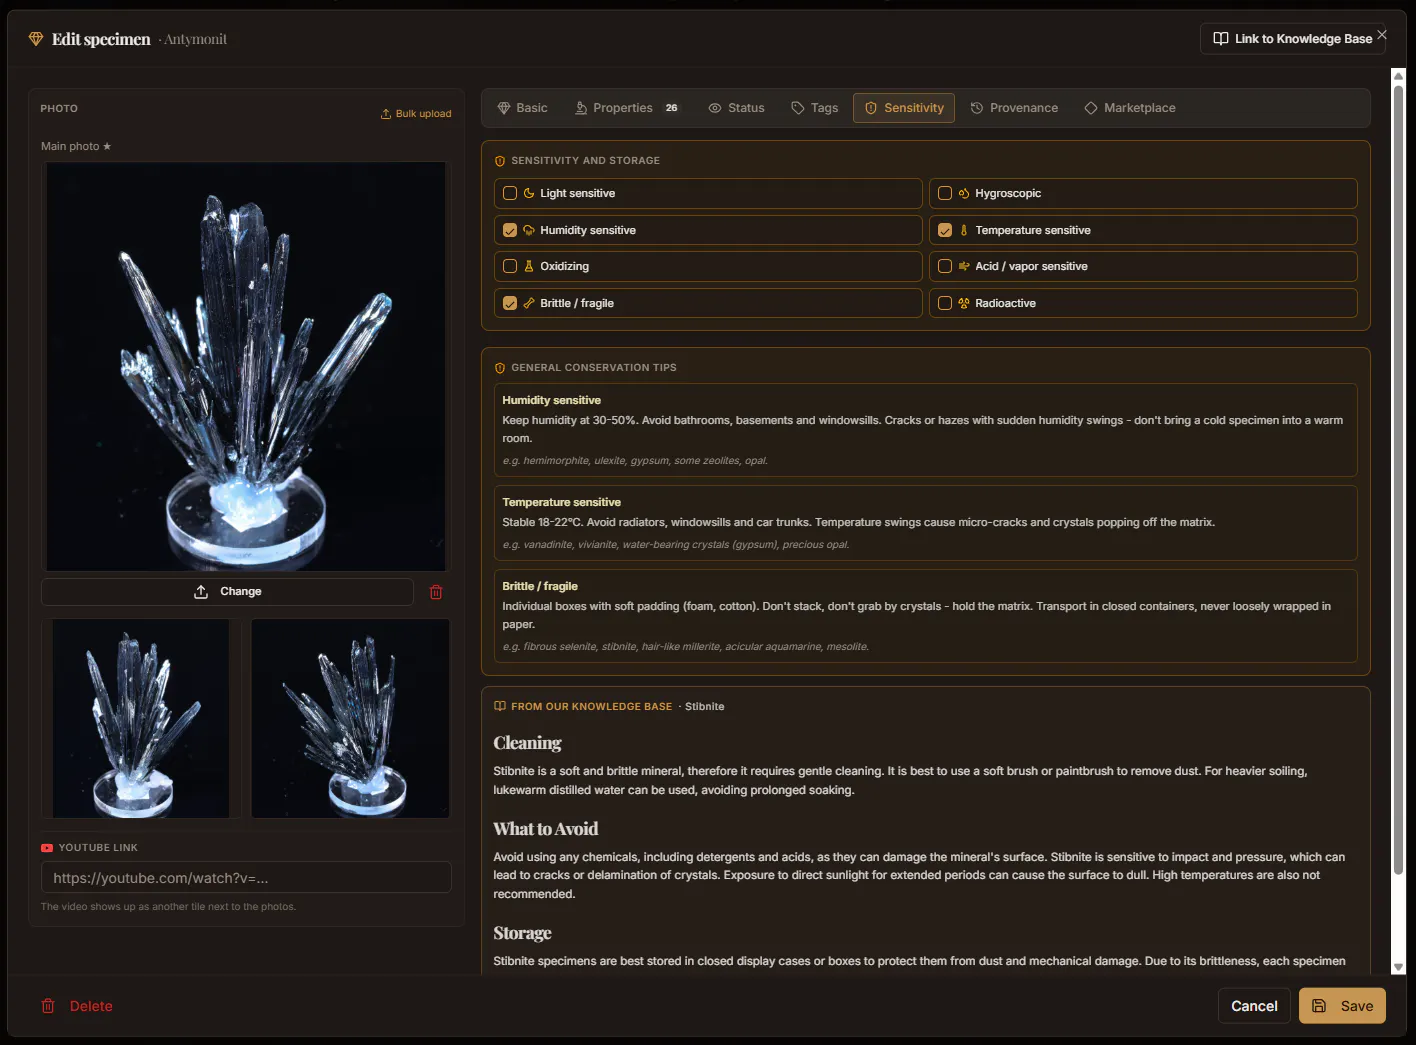
Task: Click the history icon in Provenance tab
Action: click(x=977, y=108)
